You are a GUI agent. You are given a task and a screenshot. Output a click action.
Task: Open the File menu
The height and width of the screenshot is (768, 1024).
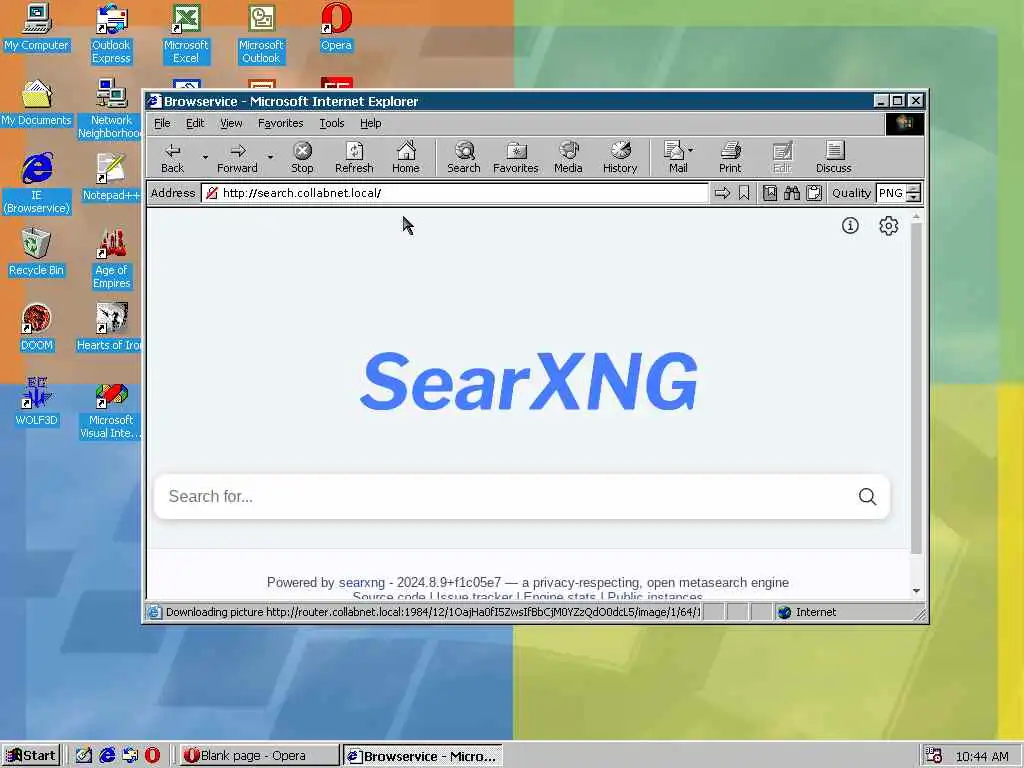click(x=162, y=123)
